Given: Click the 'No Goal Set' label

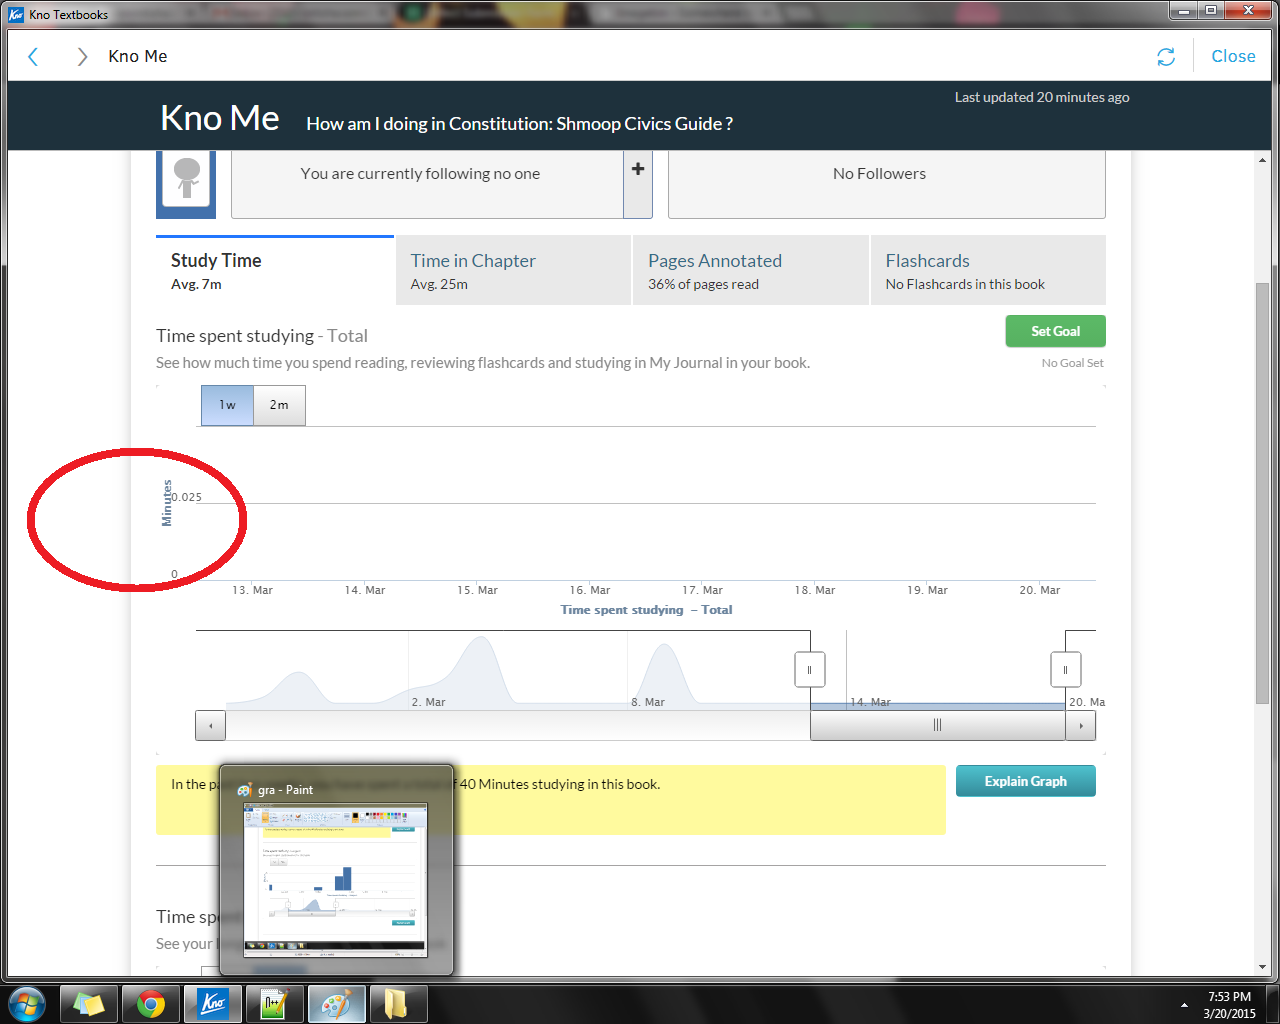Looking at the screenshot, I should (1073, 363).
